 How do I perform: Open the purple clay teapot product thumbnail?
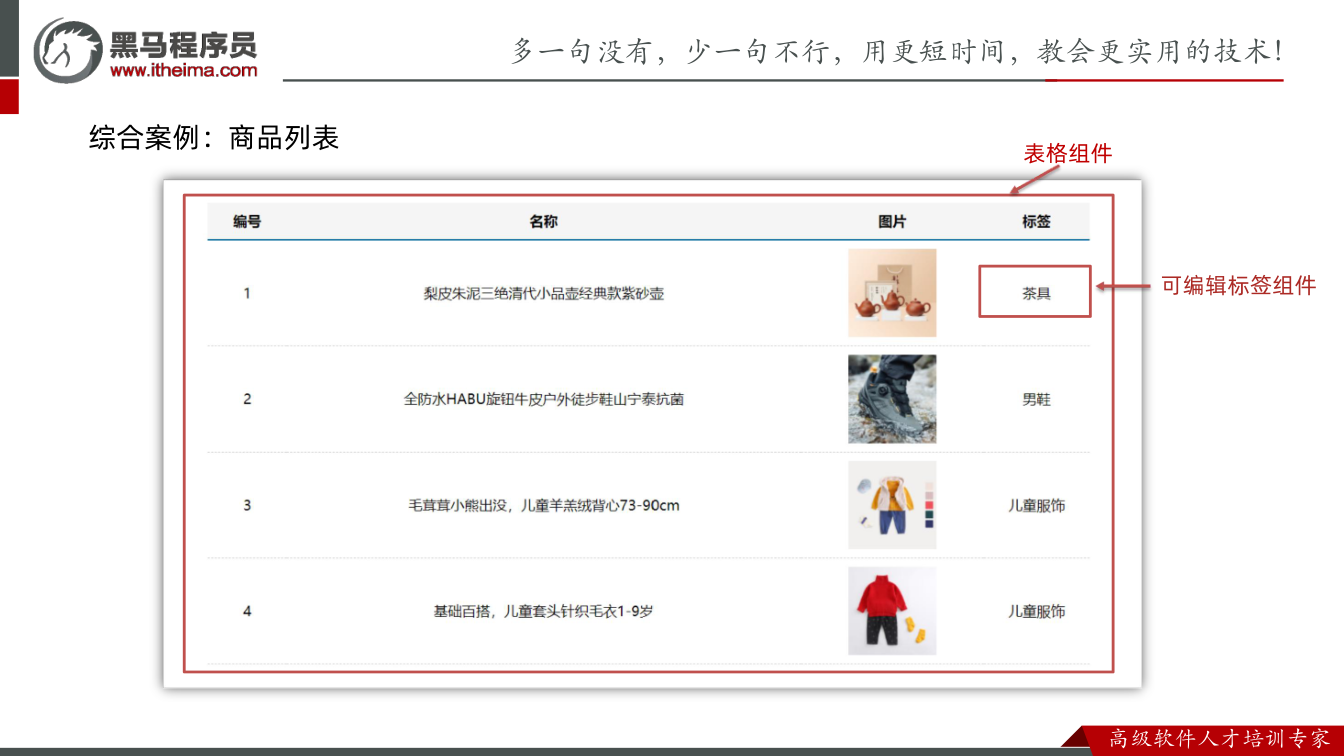[x=892, y=293]
